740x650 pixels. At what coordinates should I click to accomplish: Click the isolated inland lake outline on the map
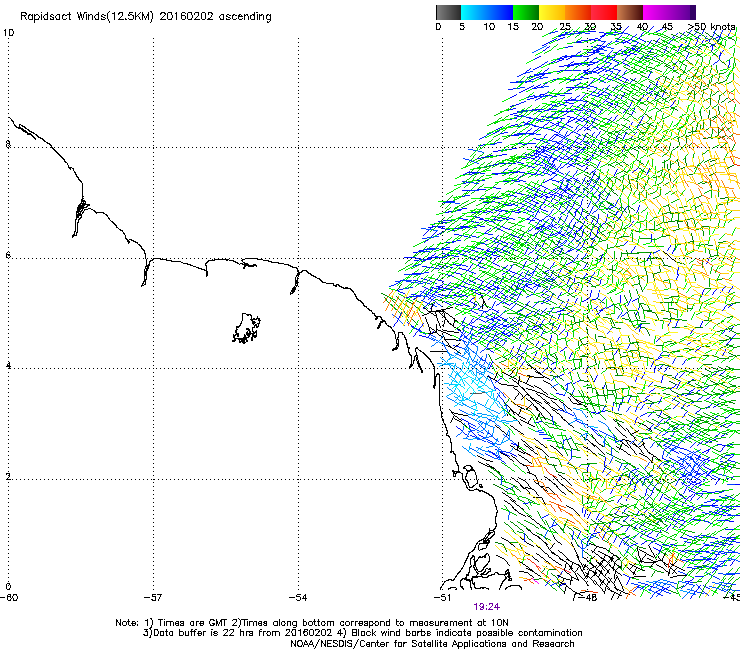click(246, 328)
